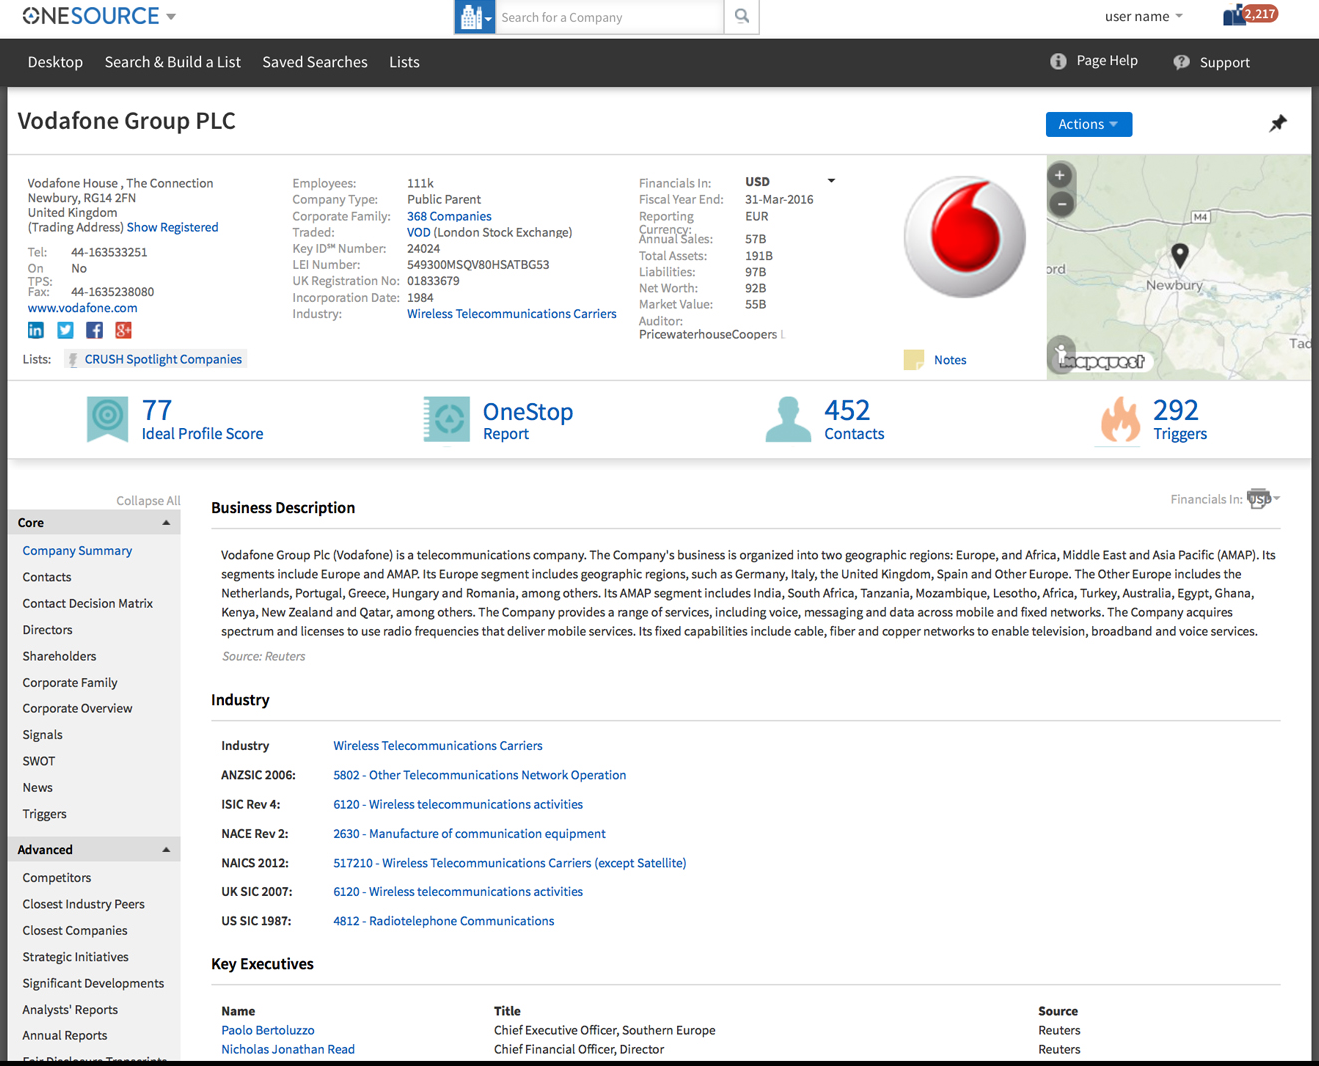Image resolution: width=1319 pixels, height=1066 pixels.
Task: Click the company building search-type icon
Action: (x=474, y=17)
